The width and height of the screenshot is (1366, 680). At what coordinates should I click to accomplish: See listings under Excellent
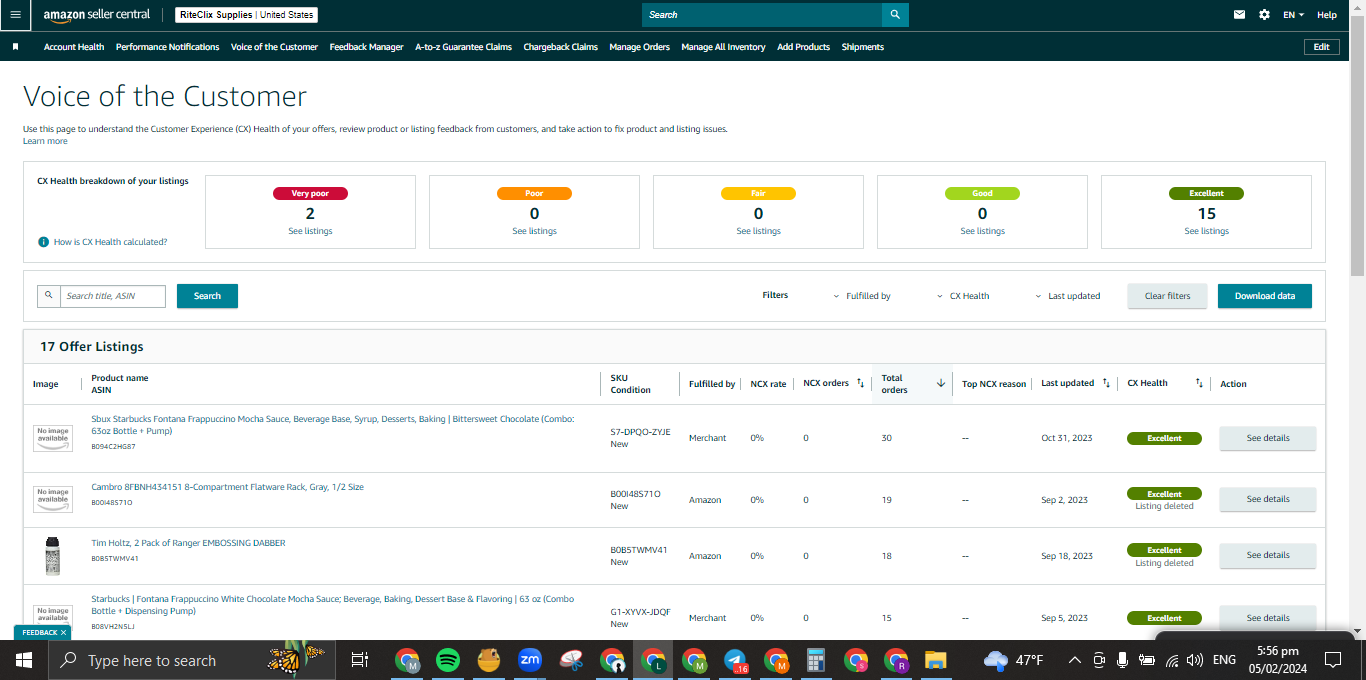1206,231
